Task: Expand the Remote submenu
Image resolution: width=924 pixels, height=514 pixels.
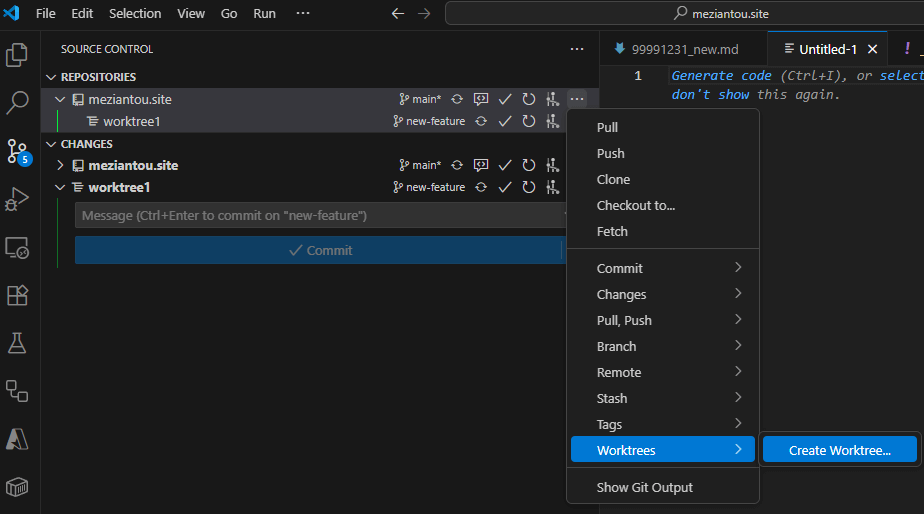Action: click(x=663, y=372)
